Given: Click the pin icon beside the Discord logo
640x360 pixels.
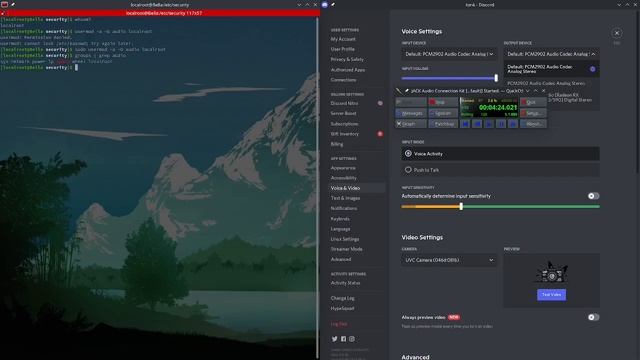Looking at the screenshot, I should pos(333,4).
